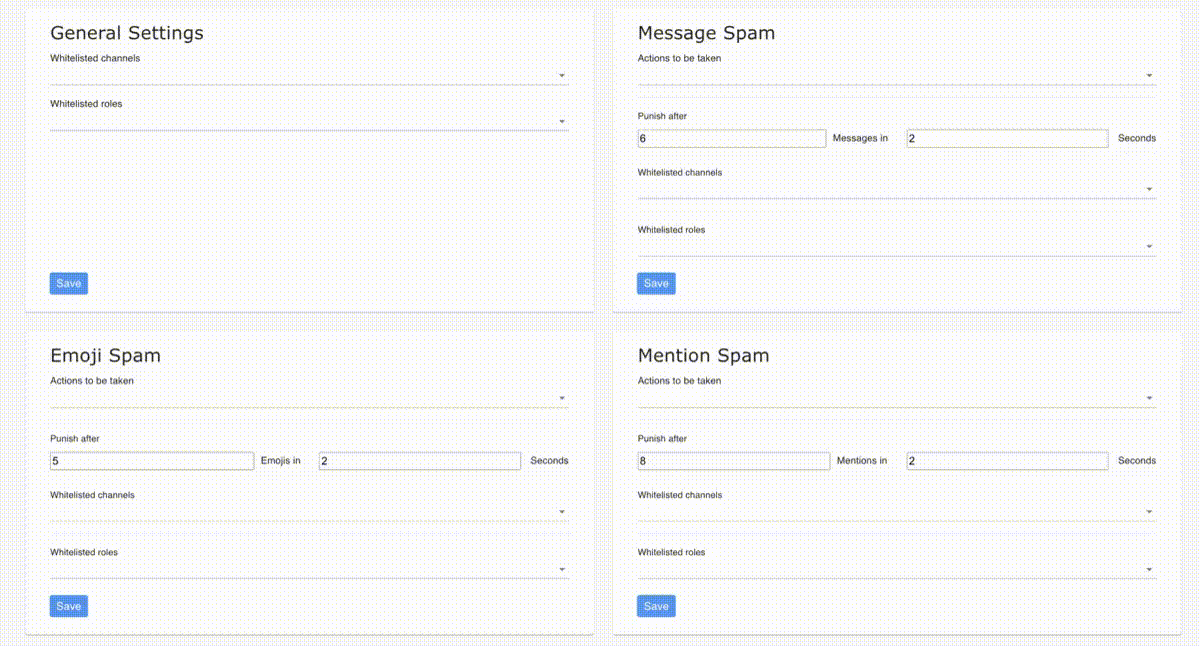Click the Mention Spam mentions count field
This screenshot has width=1200, height=646.
click(x=733, y=461)
